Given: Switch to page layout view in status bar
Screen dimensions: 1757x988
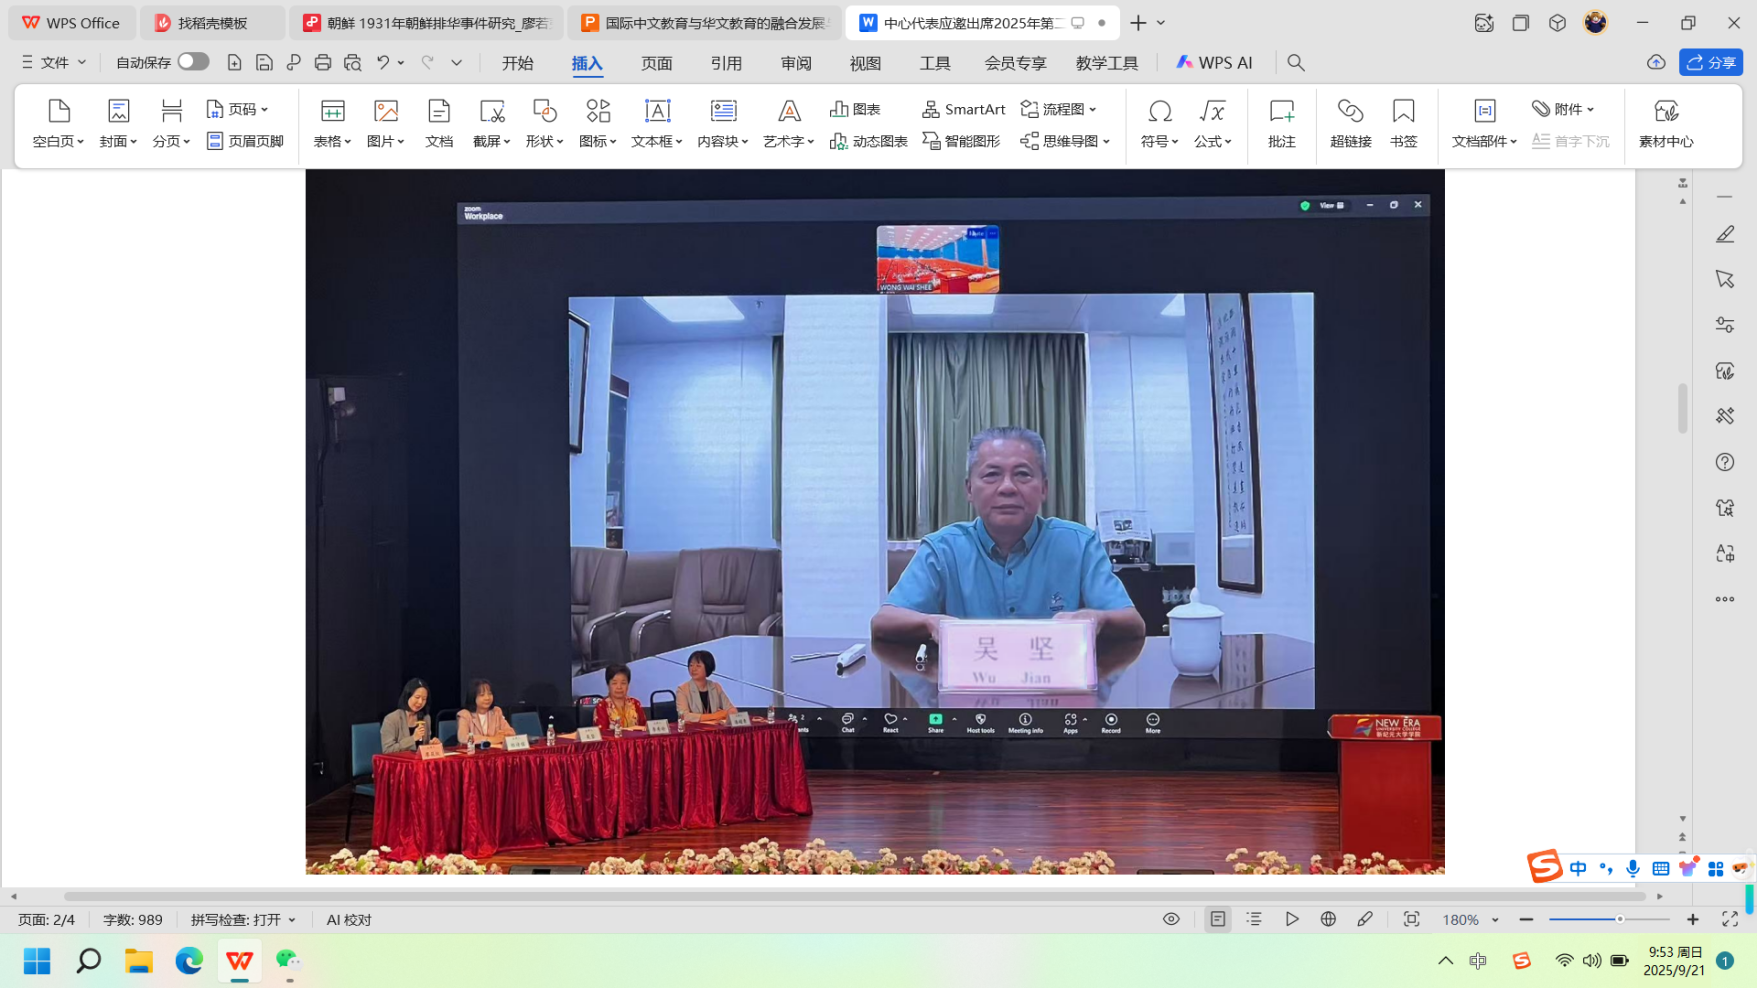Looking at the screenshot, I should [1217, 919].
